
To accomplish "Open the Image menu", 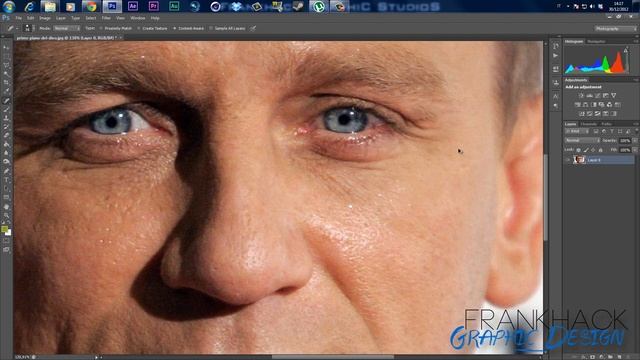I will point(45,18).
